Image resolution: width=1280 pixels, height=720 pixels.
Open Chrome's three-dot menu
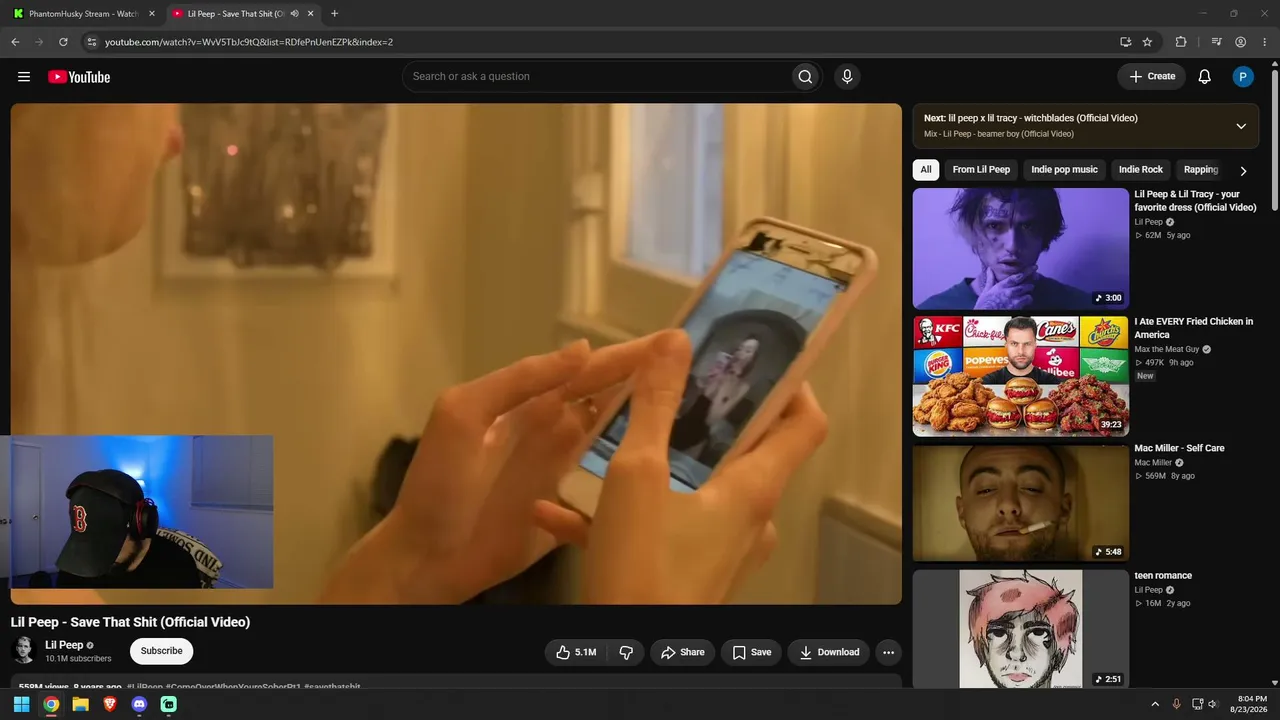coord(1265,42)
